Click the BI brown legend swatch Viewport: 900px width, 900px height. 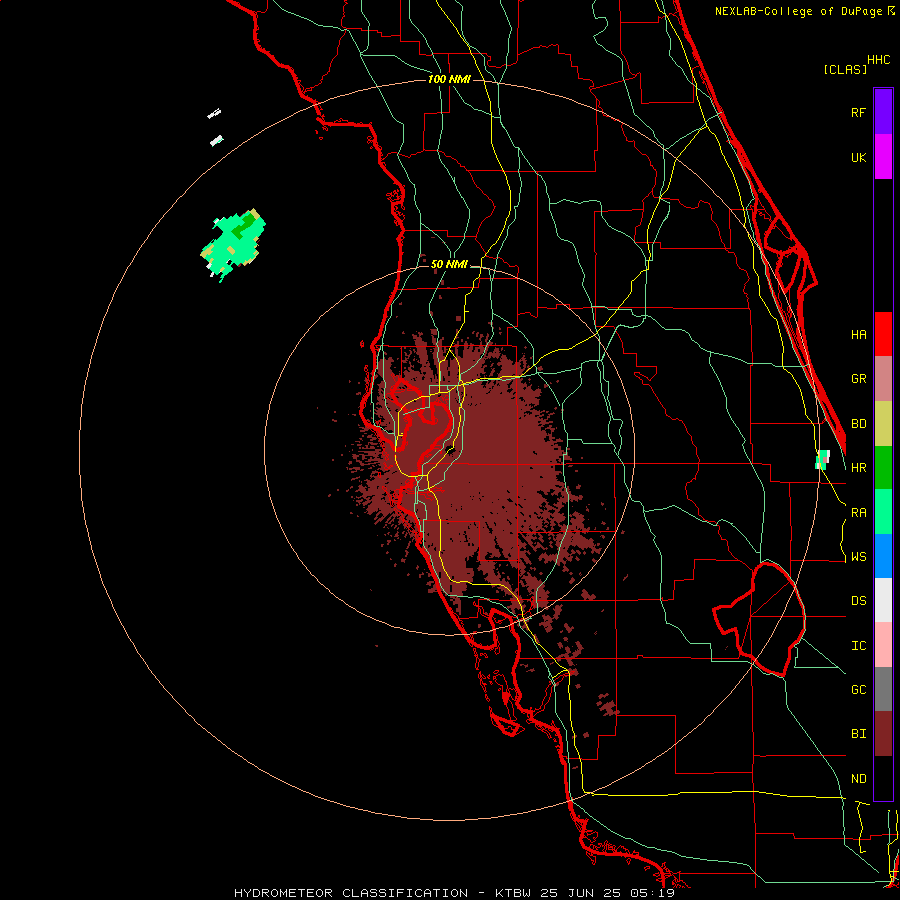tap(883, 734)
